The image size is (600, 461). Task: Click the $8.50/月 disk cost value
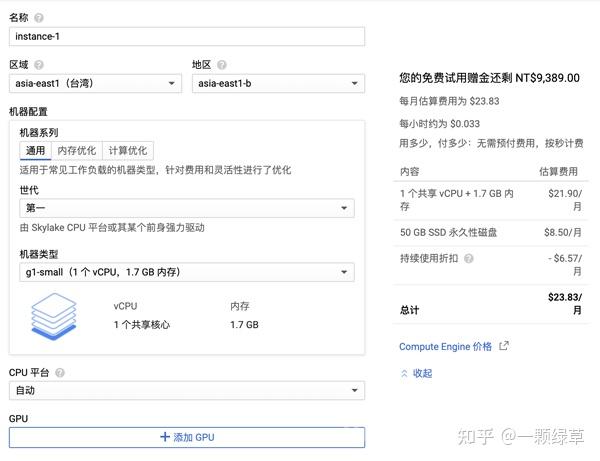[x=563, y=233]
